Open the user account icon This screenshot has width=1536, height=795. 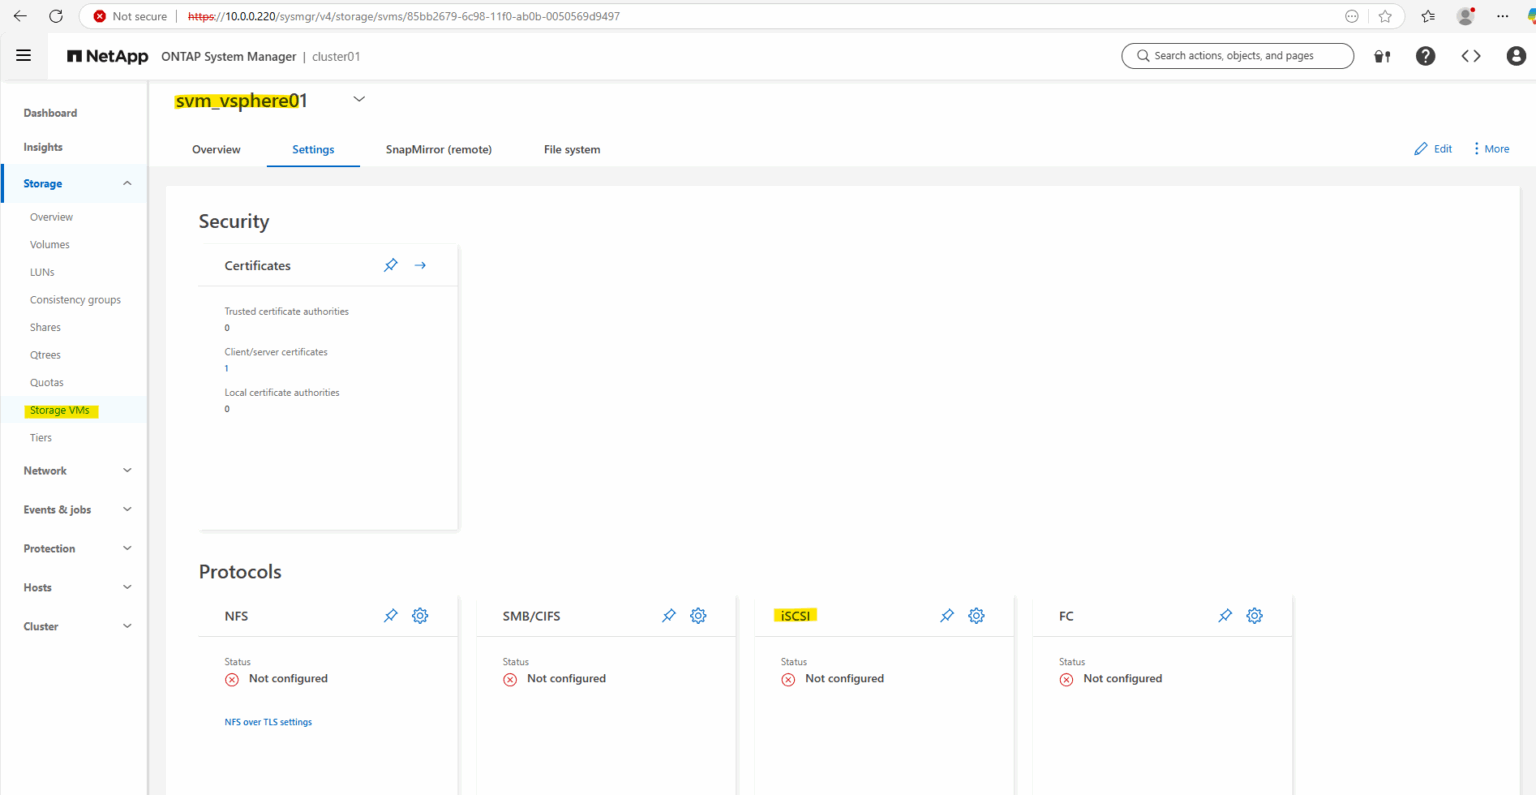(1515, 55)
